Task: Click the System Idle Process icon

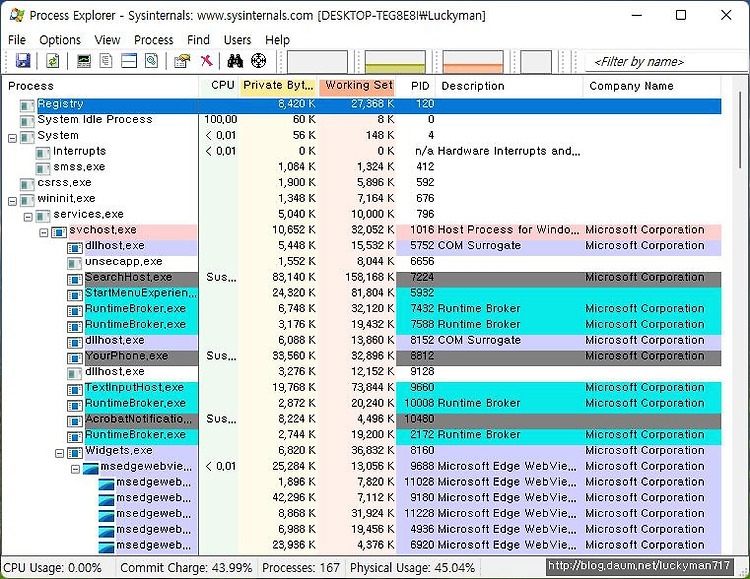Action: [x=27, y=121]
